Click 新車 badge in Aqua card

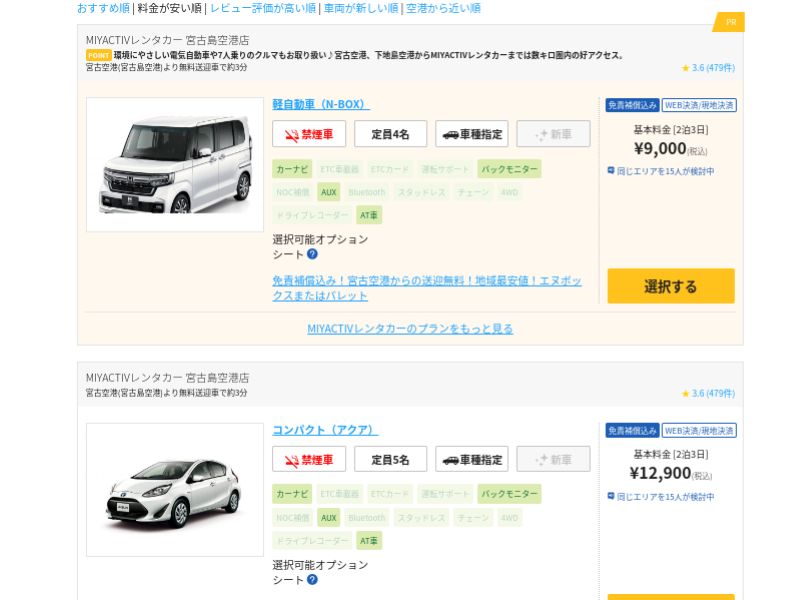pos(554,459)
